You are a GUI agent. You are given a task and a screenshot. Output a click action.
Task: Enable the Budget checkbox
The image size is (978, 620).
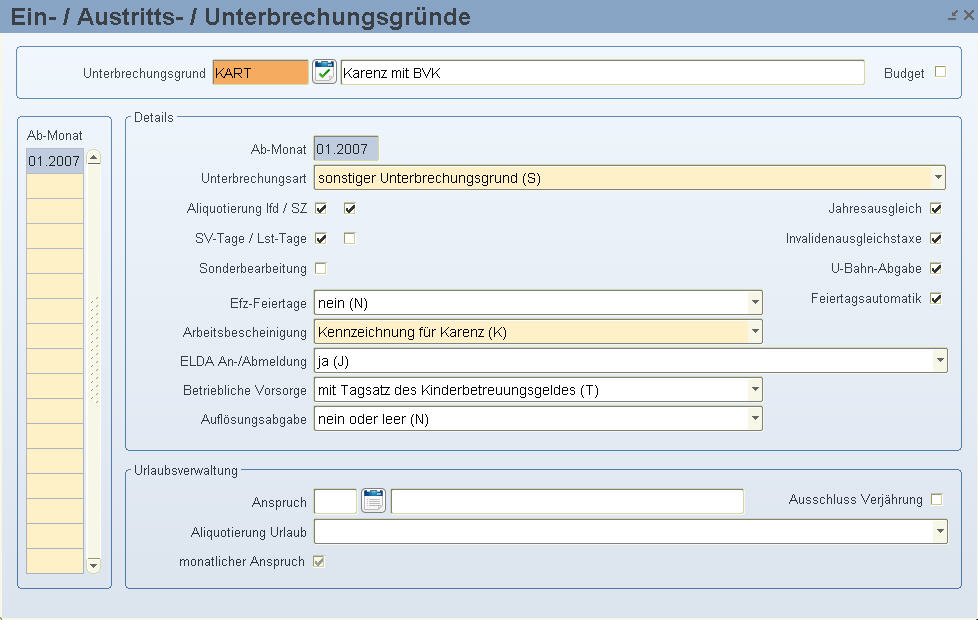tap(940, 72)
